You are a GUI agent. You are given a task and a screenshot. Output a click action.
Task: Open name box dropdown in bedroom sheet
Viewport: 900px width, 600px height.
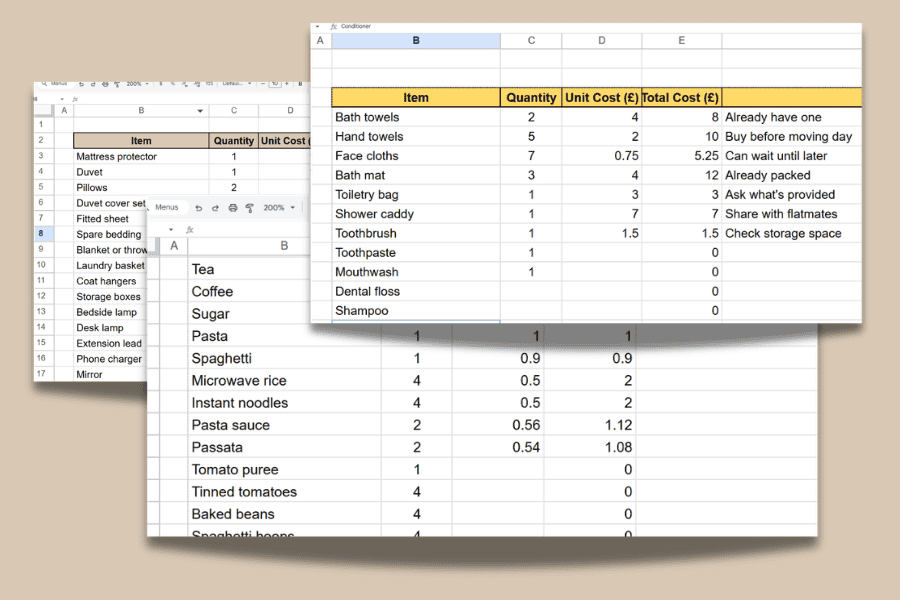point(62,99)
